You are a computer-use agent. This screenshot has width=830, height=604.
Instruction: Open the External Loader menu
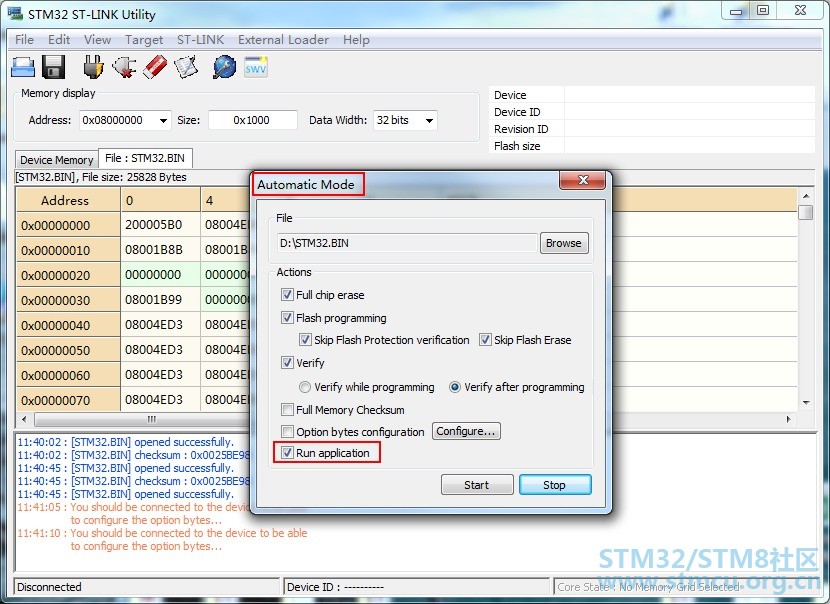point(283,40)
